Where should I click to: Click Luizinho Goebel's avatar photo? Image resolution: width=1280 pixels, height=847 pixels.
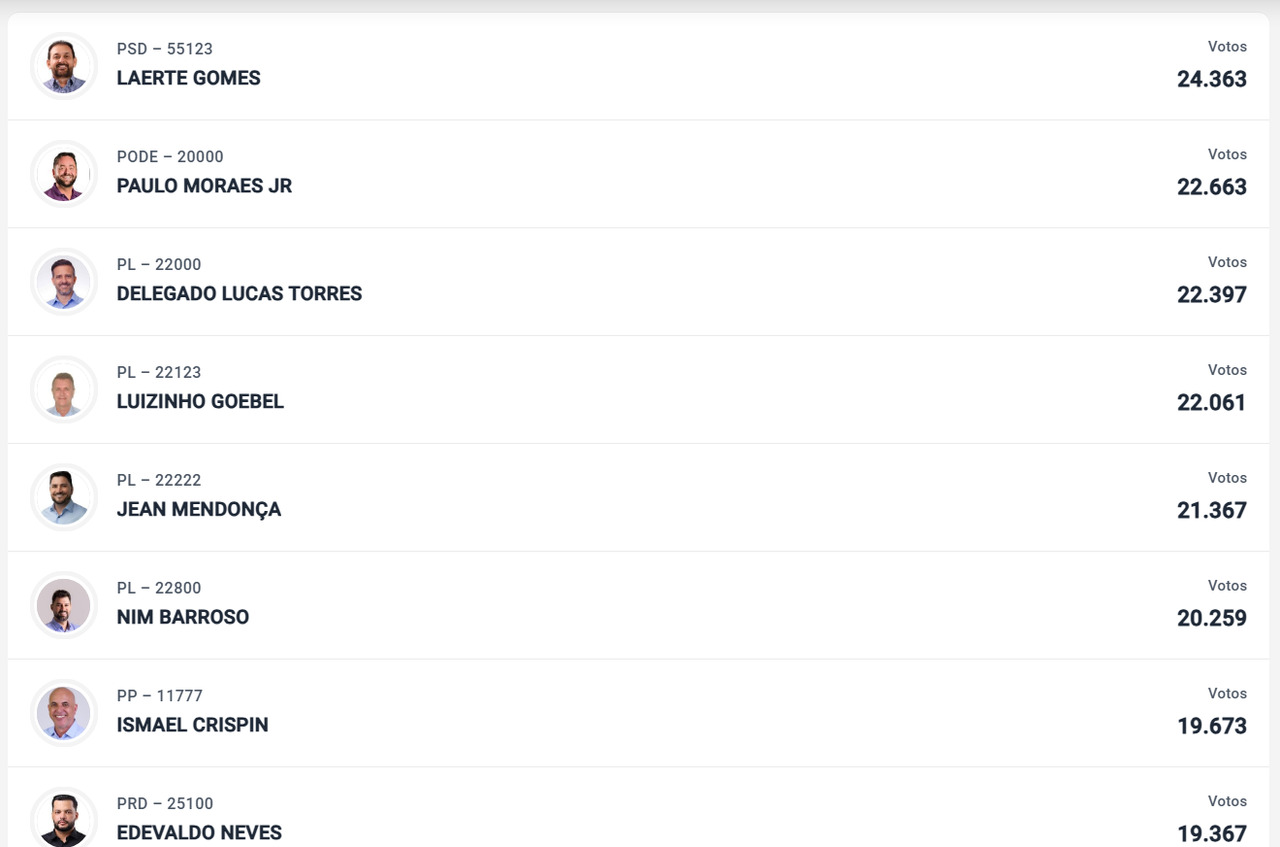point(64,390)
